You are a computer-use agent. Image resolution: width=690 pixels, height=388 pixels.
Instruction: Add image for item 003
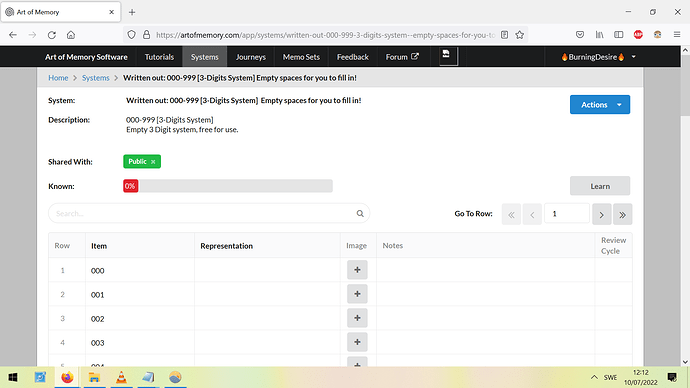pyautogui.click(x=357, y=342)
